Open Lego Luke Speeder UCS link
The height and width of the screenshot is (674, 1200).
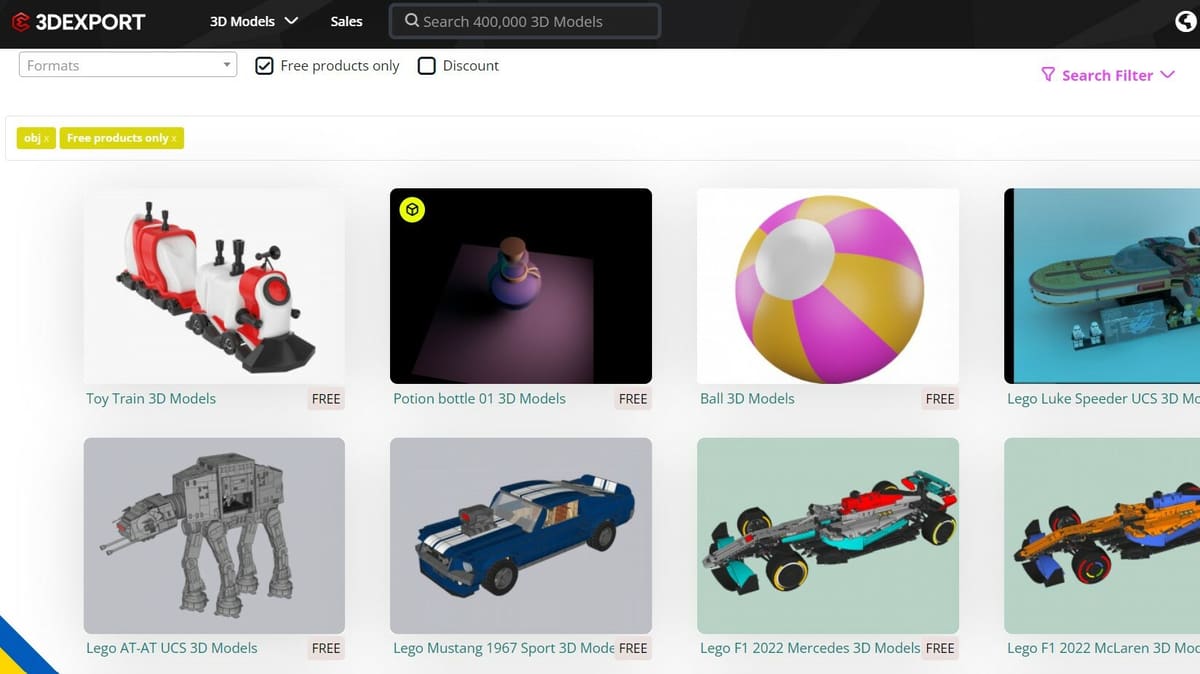[1103, 398]
